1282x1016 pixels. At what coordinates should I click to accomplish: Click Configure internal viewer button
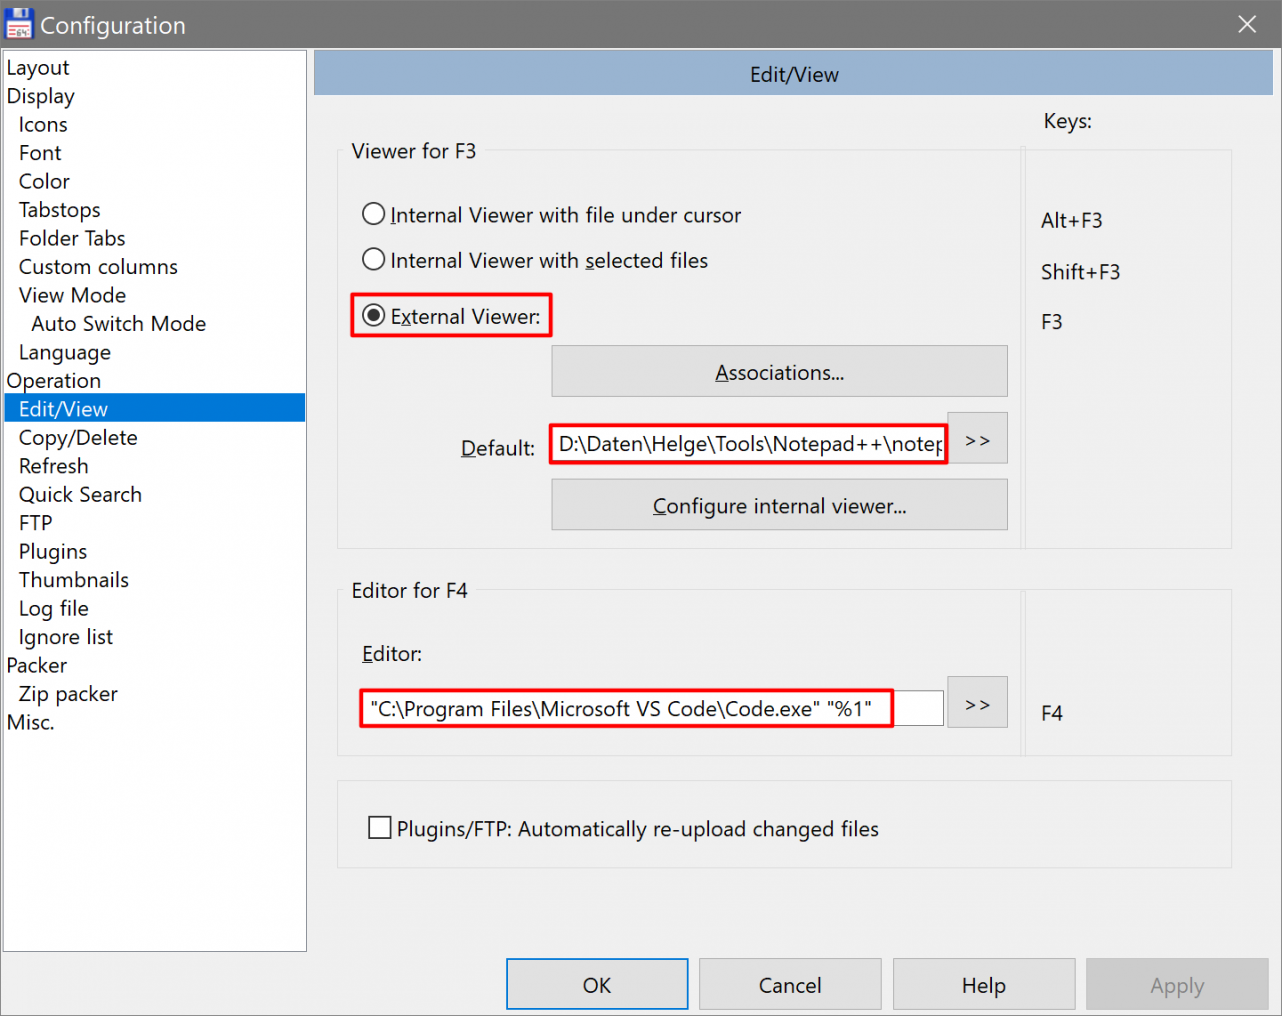click(779, 505)
